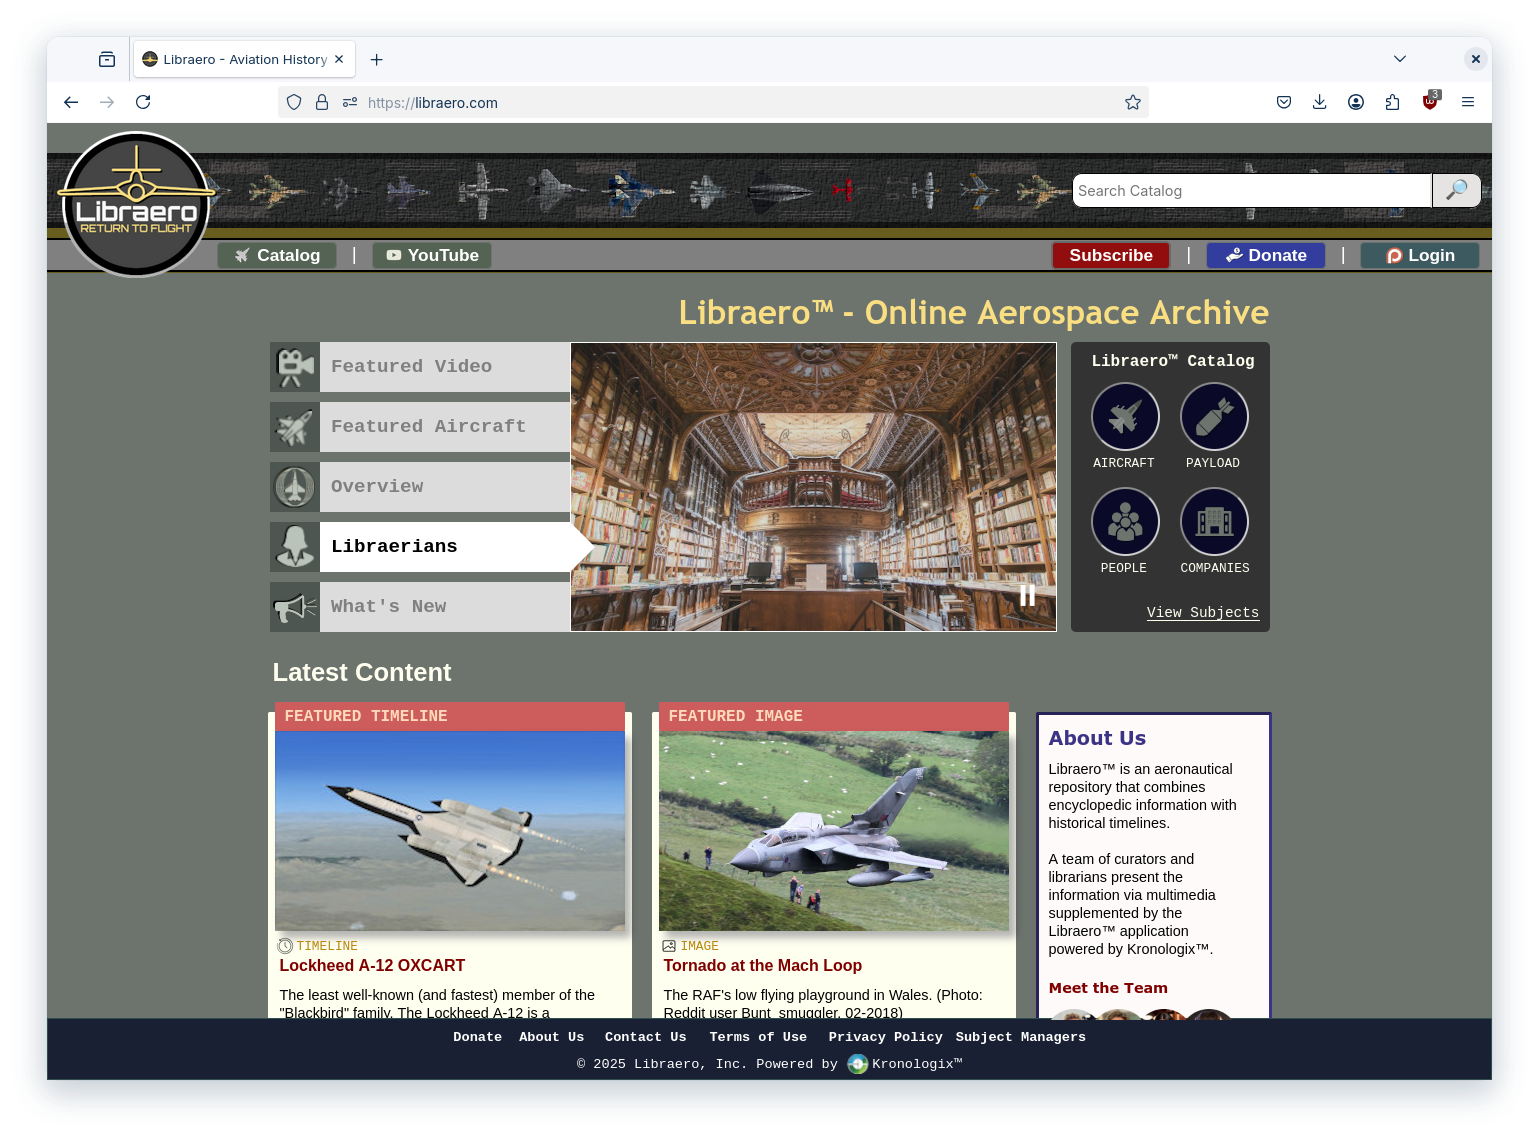The width and height of the screenshot is (1539, 1137).
Task: Click the footer Donate link
Action: tap(477, 1037)
